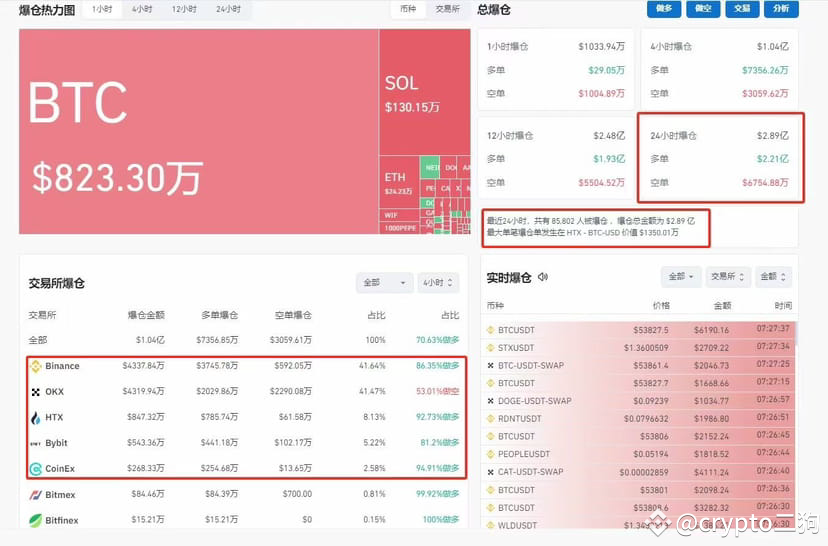
Task: Click the 4小时爆仓 summary card
Action: point(719,70)
